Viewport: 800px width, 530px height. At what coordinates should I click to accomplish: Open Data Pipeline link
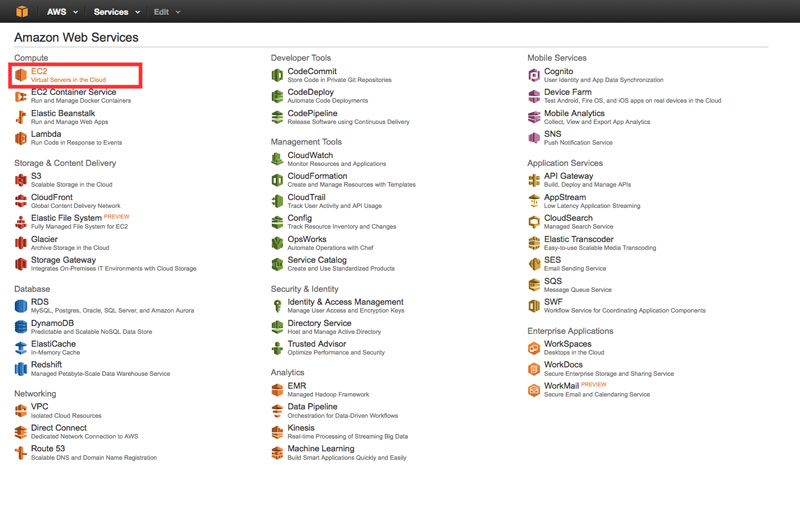click(x=312, y=407)
